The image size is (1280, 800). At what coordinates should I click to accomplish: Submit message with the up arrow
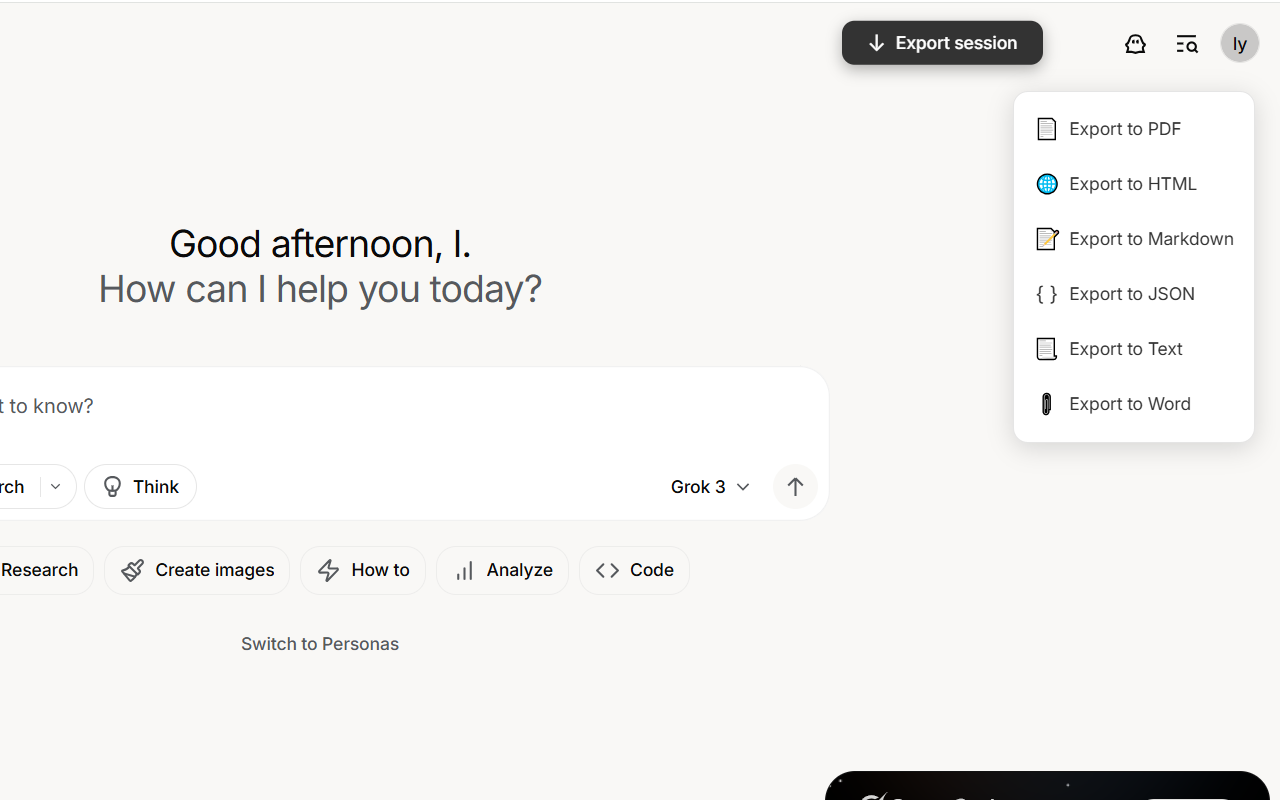click(x=795, y=487)
